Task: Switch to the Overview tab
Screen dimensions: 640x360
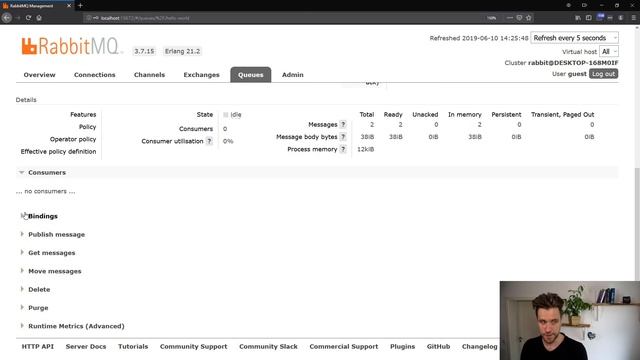Action: (x=40, y=75)
